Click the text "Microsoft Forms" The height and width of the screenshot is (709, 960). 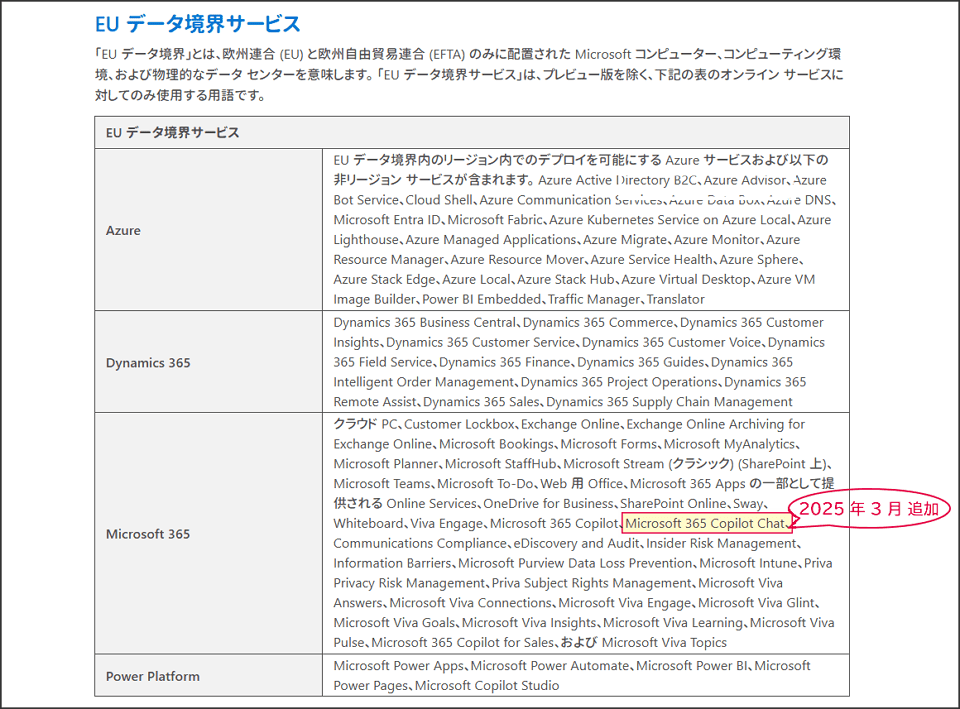click(x=609, y=444)
